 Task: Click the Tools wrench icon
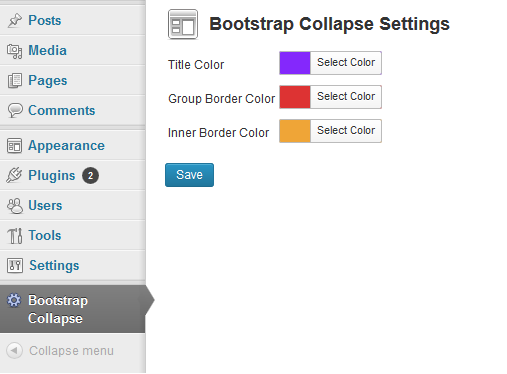[15, 236]
